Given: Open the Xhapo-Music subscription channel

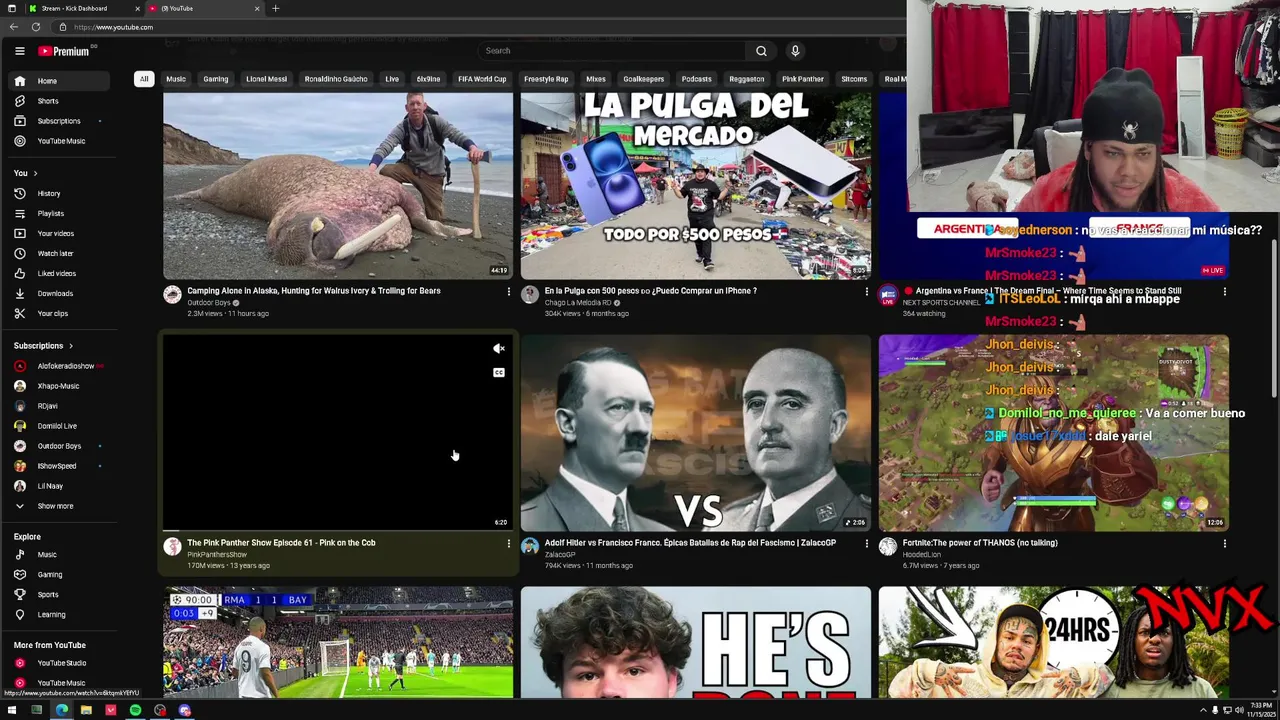Looking at the screenshot, I should coord(58,386).
